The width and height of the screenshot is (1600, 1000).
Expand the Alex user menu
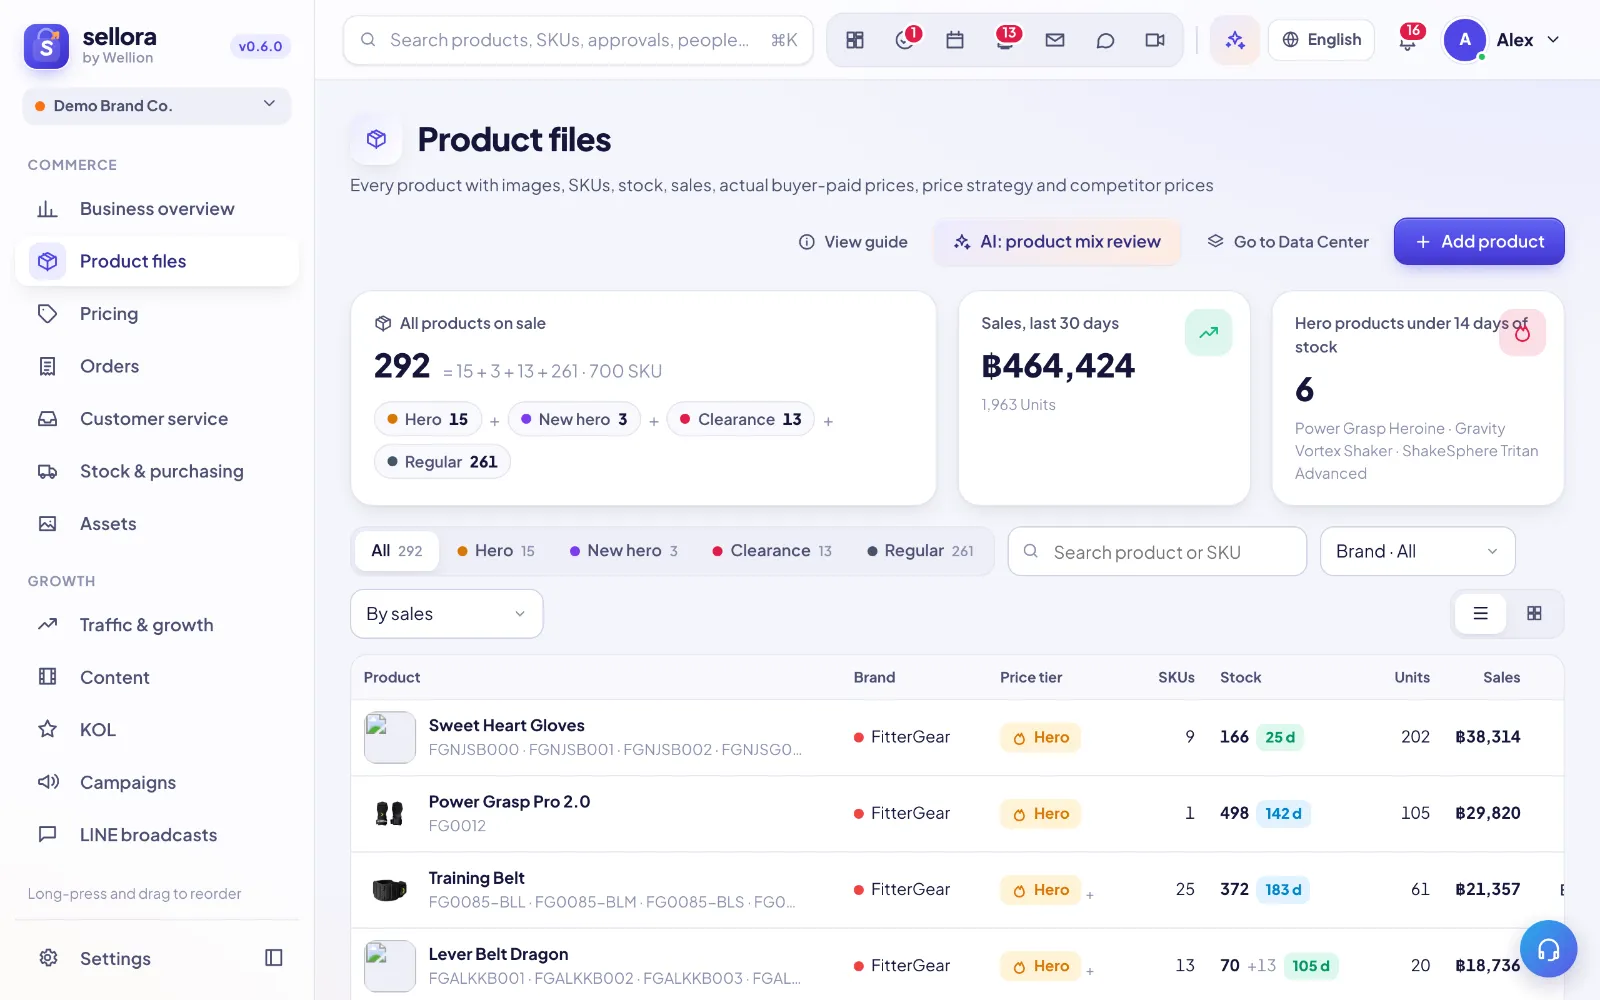1502,40
